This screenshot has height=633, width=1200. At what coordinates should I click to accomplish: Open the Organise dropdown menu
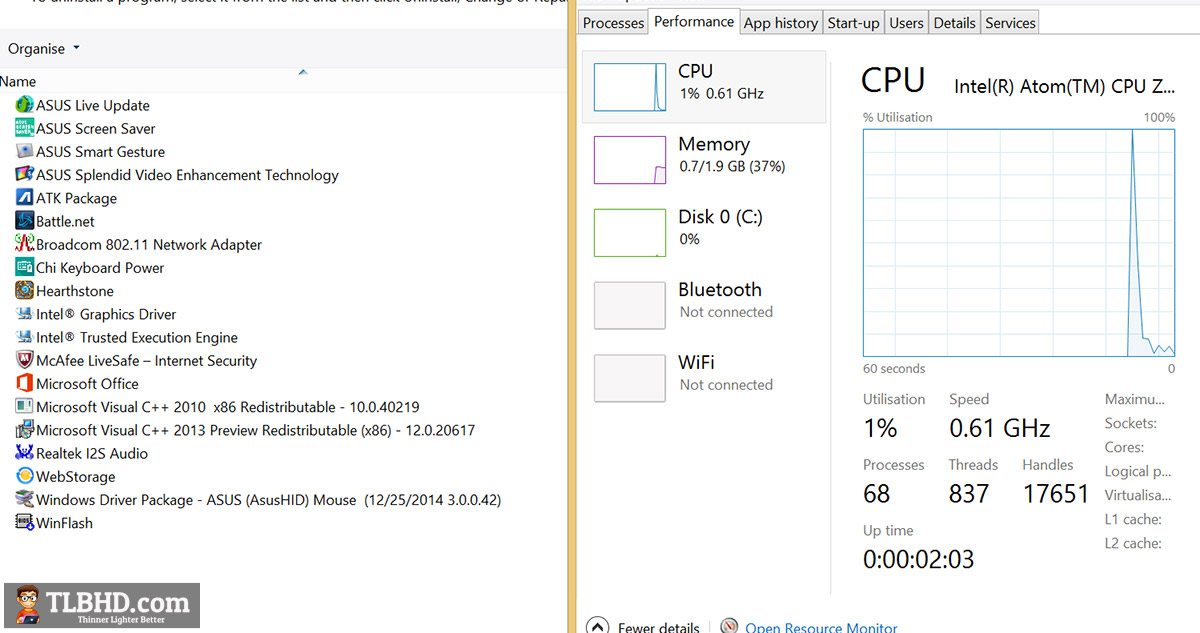click(x=44, y=48)
